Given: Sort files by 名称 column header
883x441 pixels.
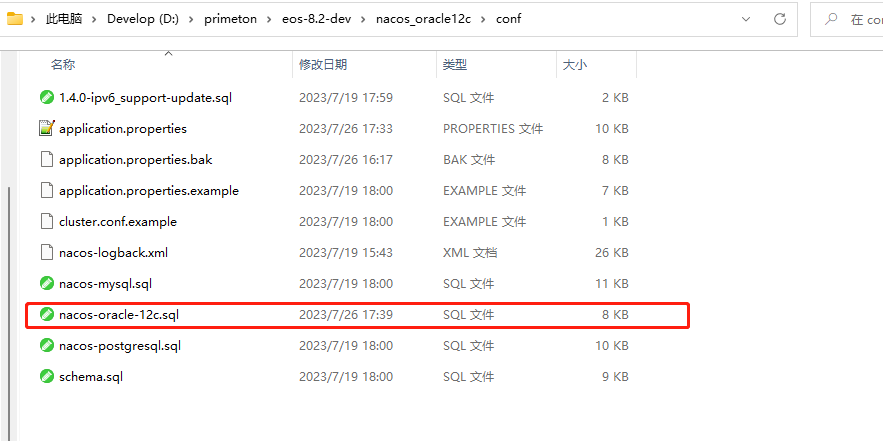Looking at the screenshot, I should tap(63, 65).
